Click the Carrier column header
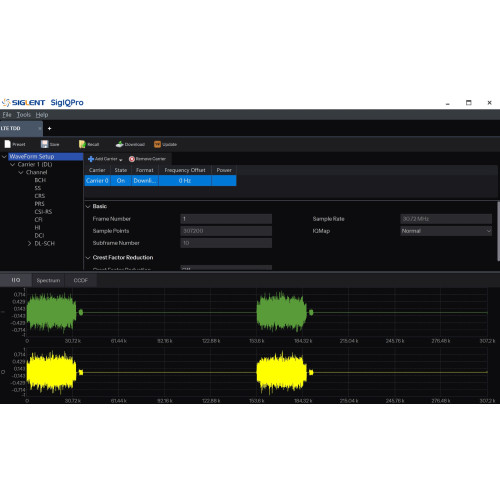Screen dimensions: 500x500 click(x=97, y=170)
